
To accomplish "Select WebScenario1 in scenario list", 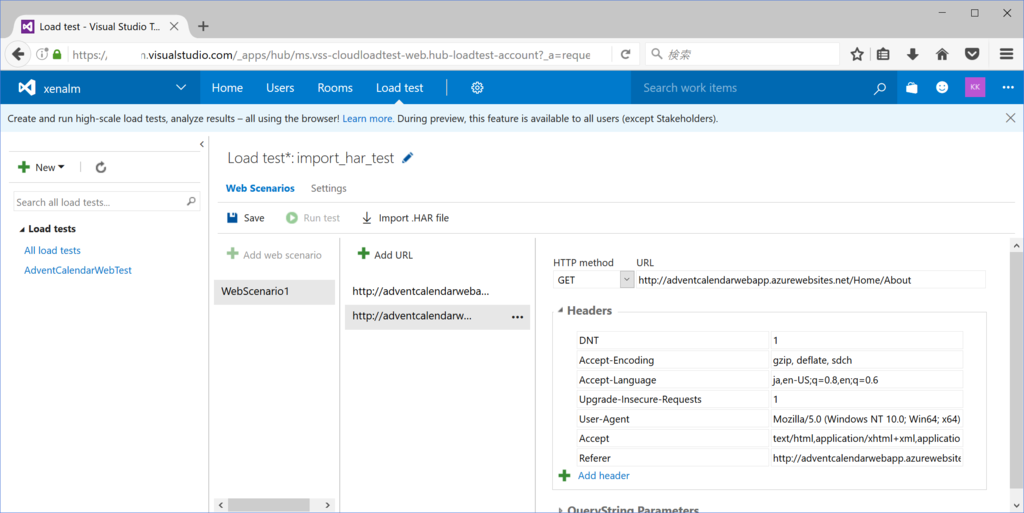I will coord(274,291).
